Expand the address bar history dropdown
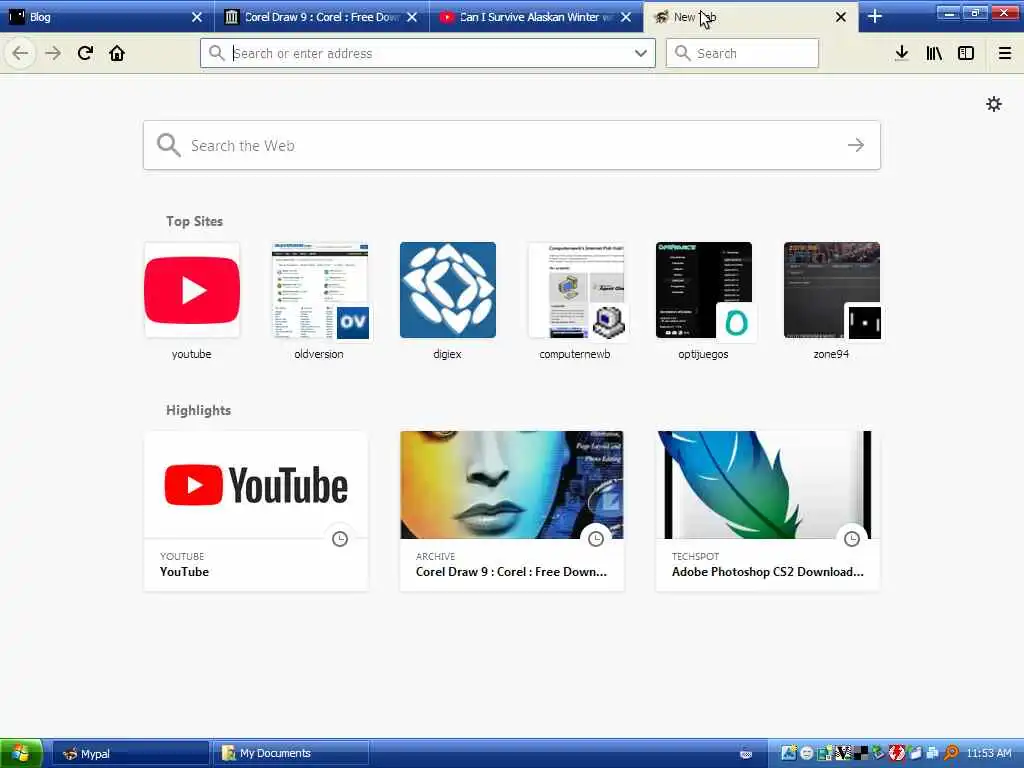1024x768 pixels. coord(641,53)
